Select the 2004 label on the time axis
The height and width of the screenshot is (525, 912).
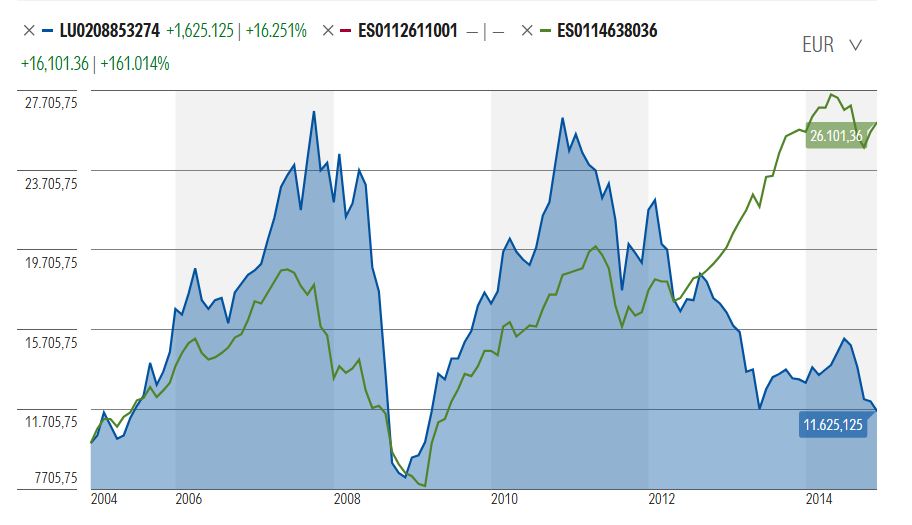103,498
